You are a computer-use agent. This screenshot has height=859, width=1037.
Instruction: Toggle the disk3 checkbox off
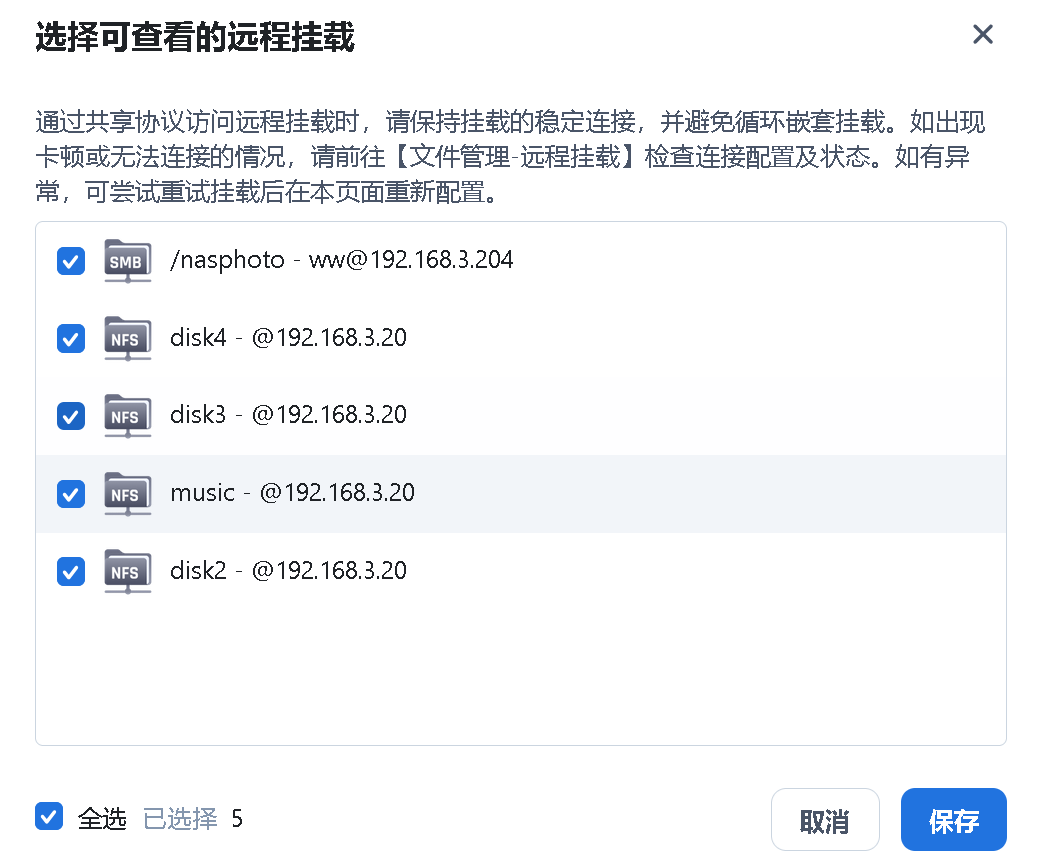point(70,416)
